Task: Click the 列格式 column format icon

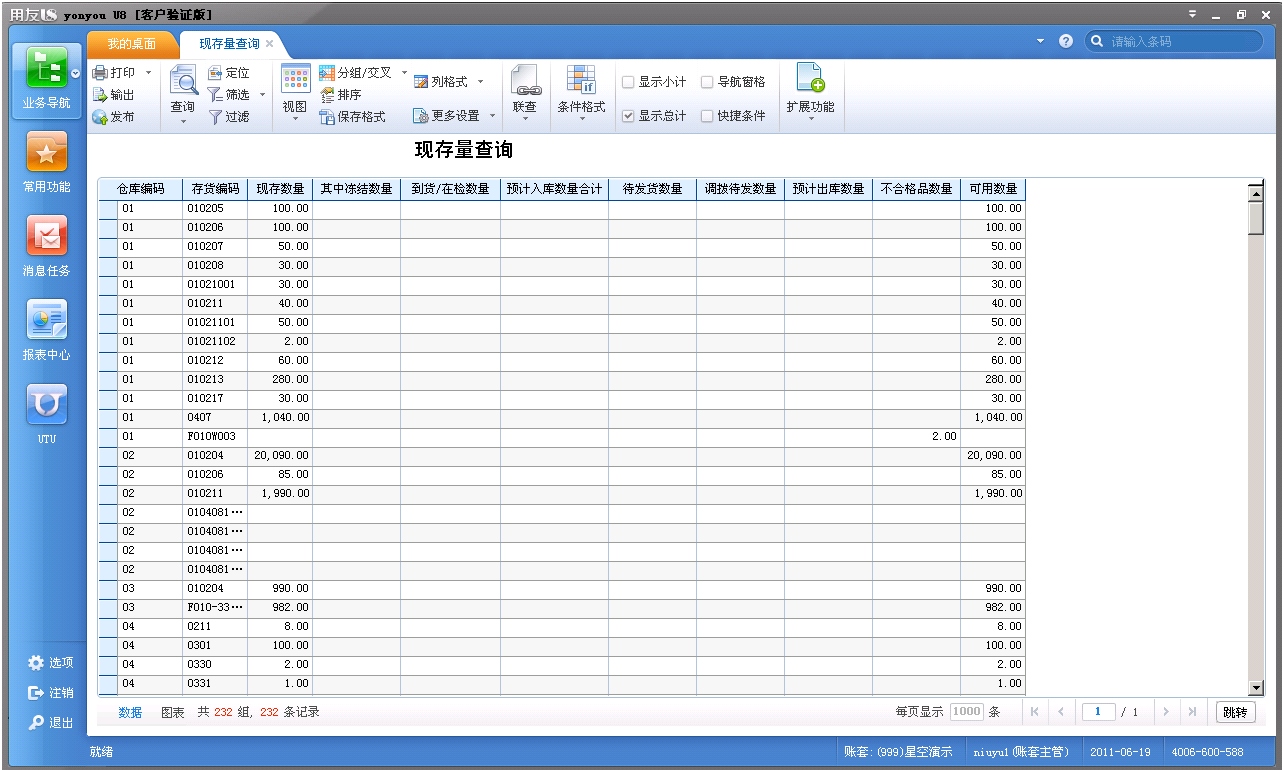Action: click(421, 82)
